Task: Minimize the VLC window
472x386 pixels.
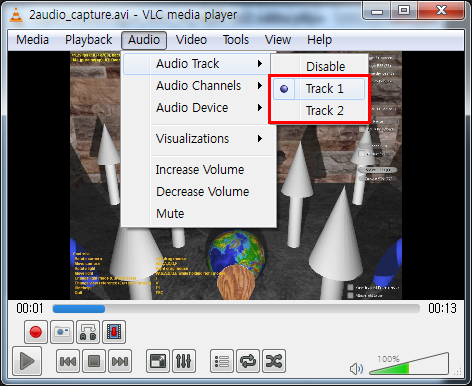Action: tap(377, 11)
